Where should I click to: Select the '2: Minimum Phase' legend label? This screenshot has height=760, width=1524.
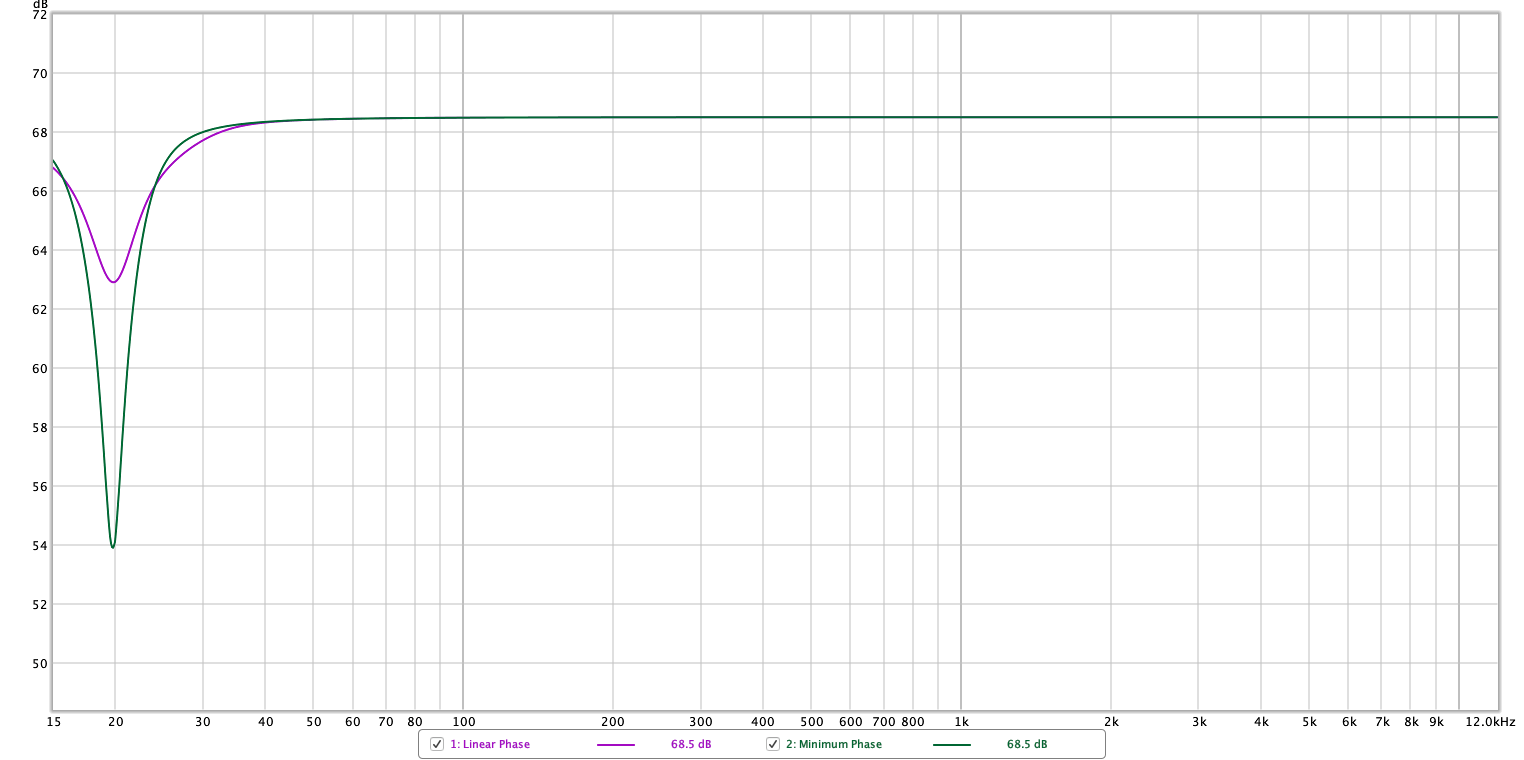(x=833, y=744)
